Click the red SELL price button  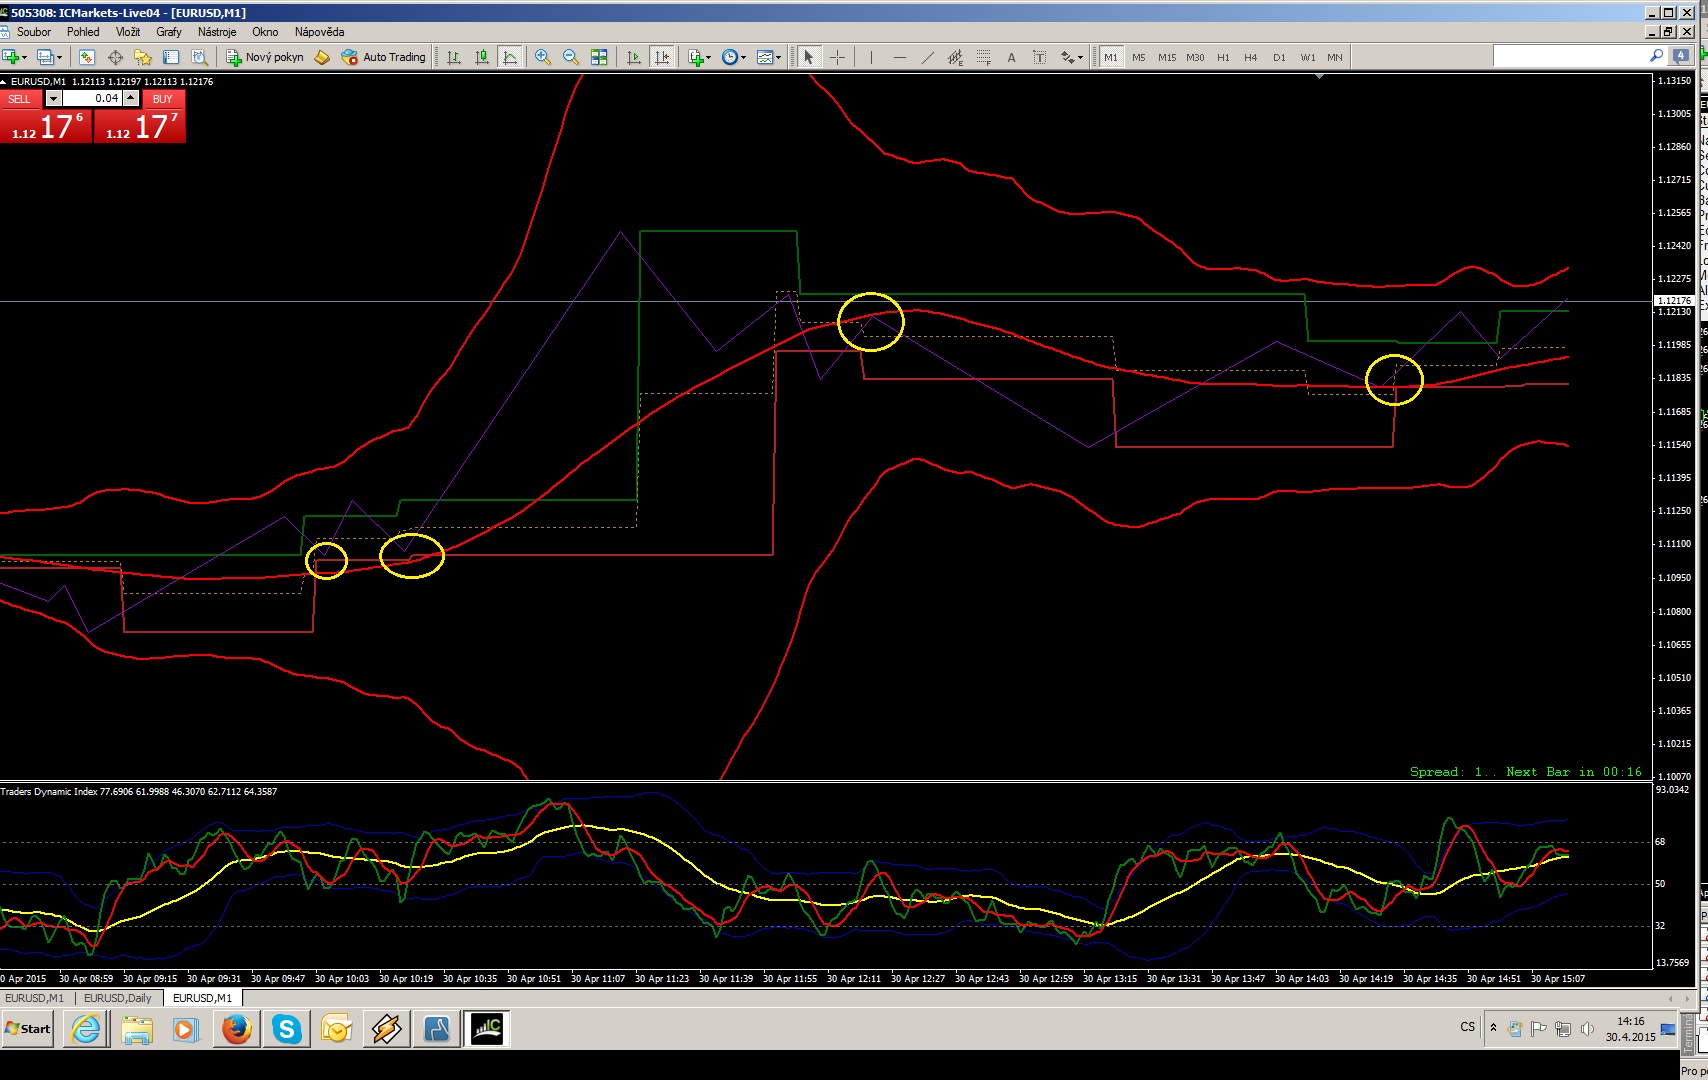point(46,126)
